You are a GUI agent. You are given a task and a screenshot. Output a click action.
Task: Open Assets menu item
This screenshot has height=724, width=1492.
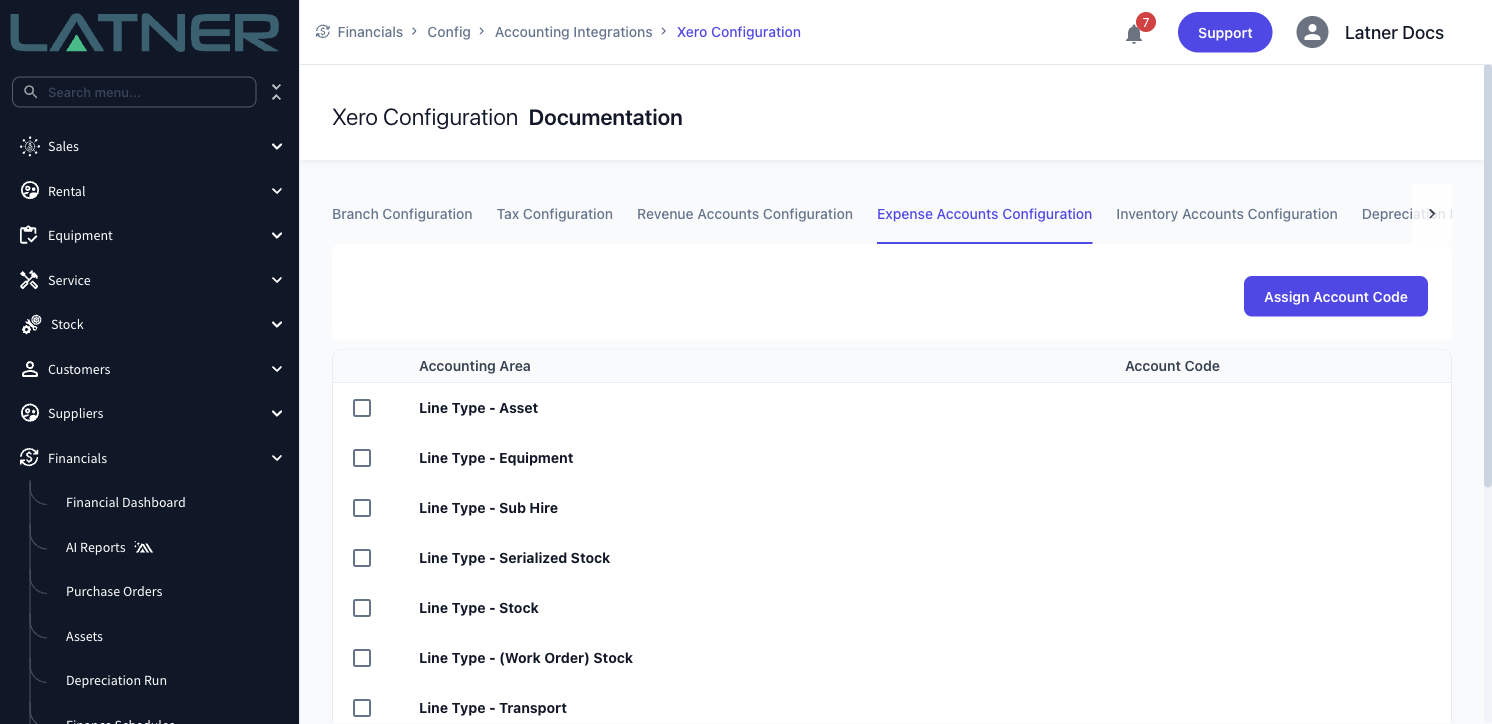[84, 636]
